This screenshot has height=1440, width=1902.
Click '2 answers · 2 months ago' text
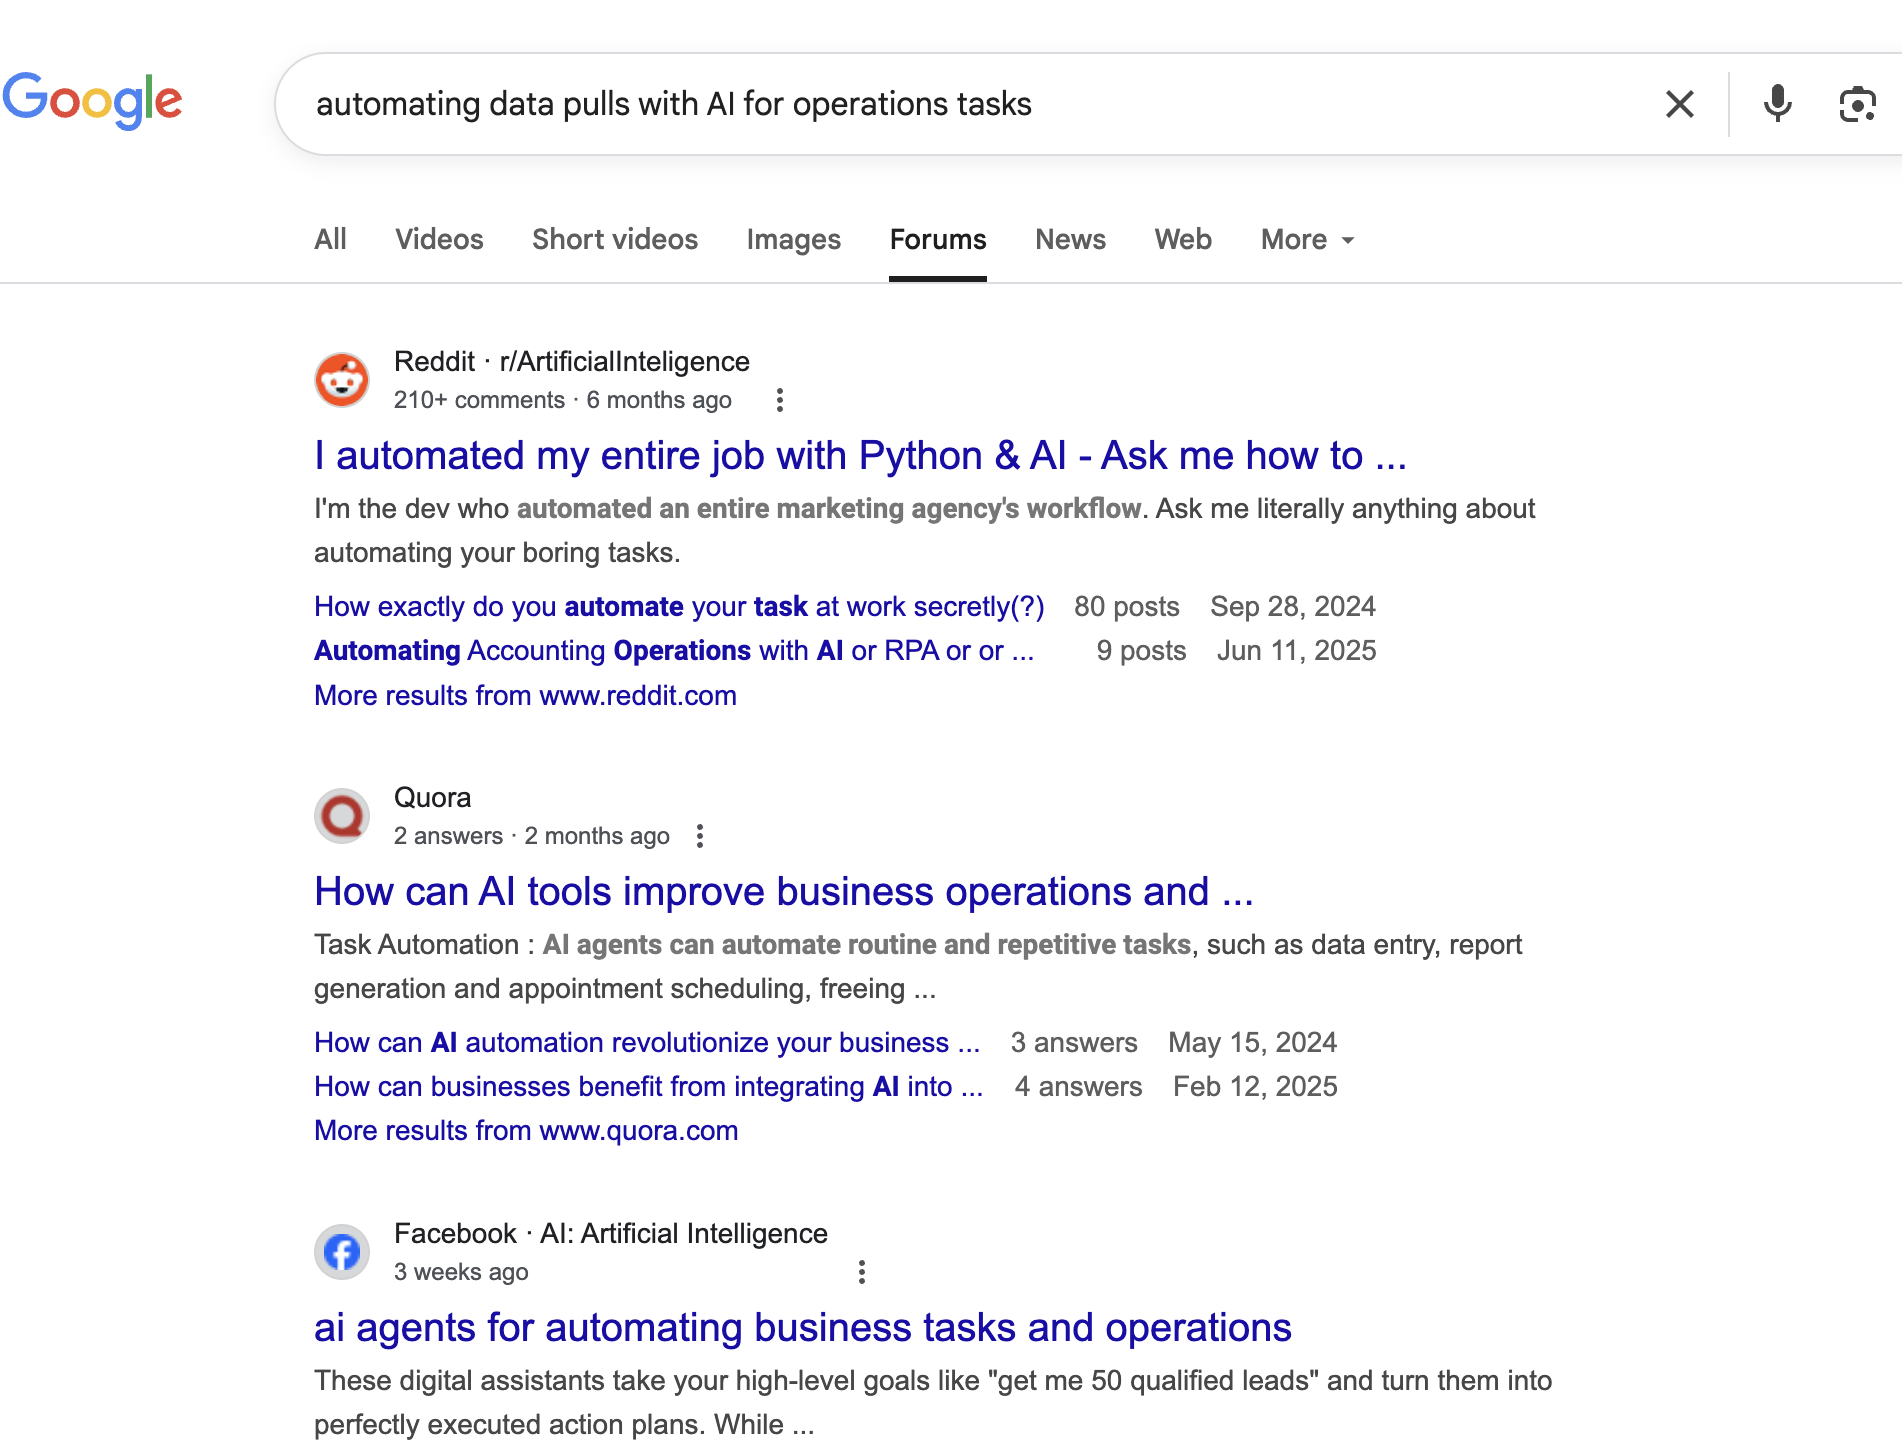coord(532,836)
